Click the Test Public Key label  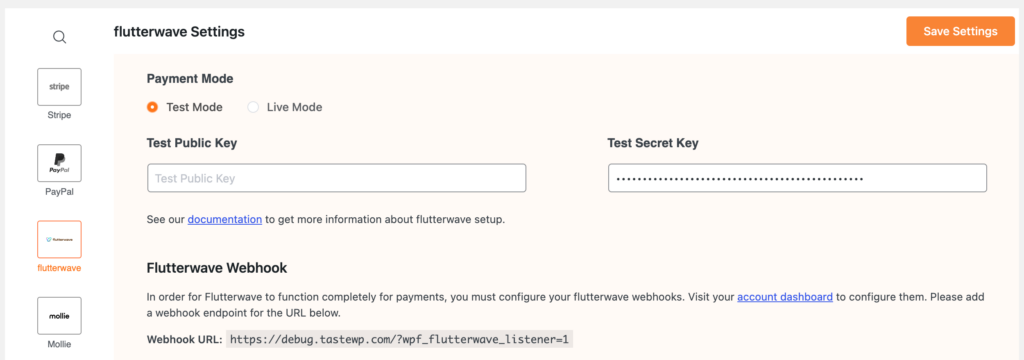191,143
